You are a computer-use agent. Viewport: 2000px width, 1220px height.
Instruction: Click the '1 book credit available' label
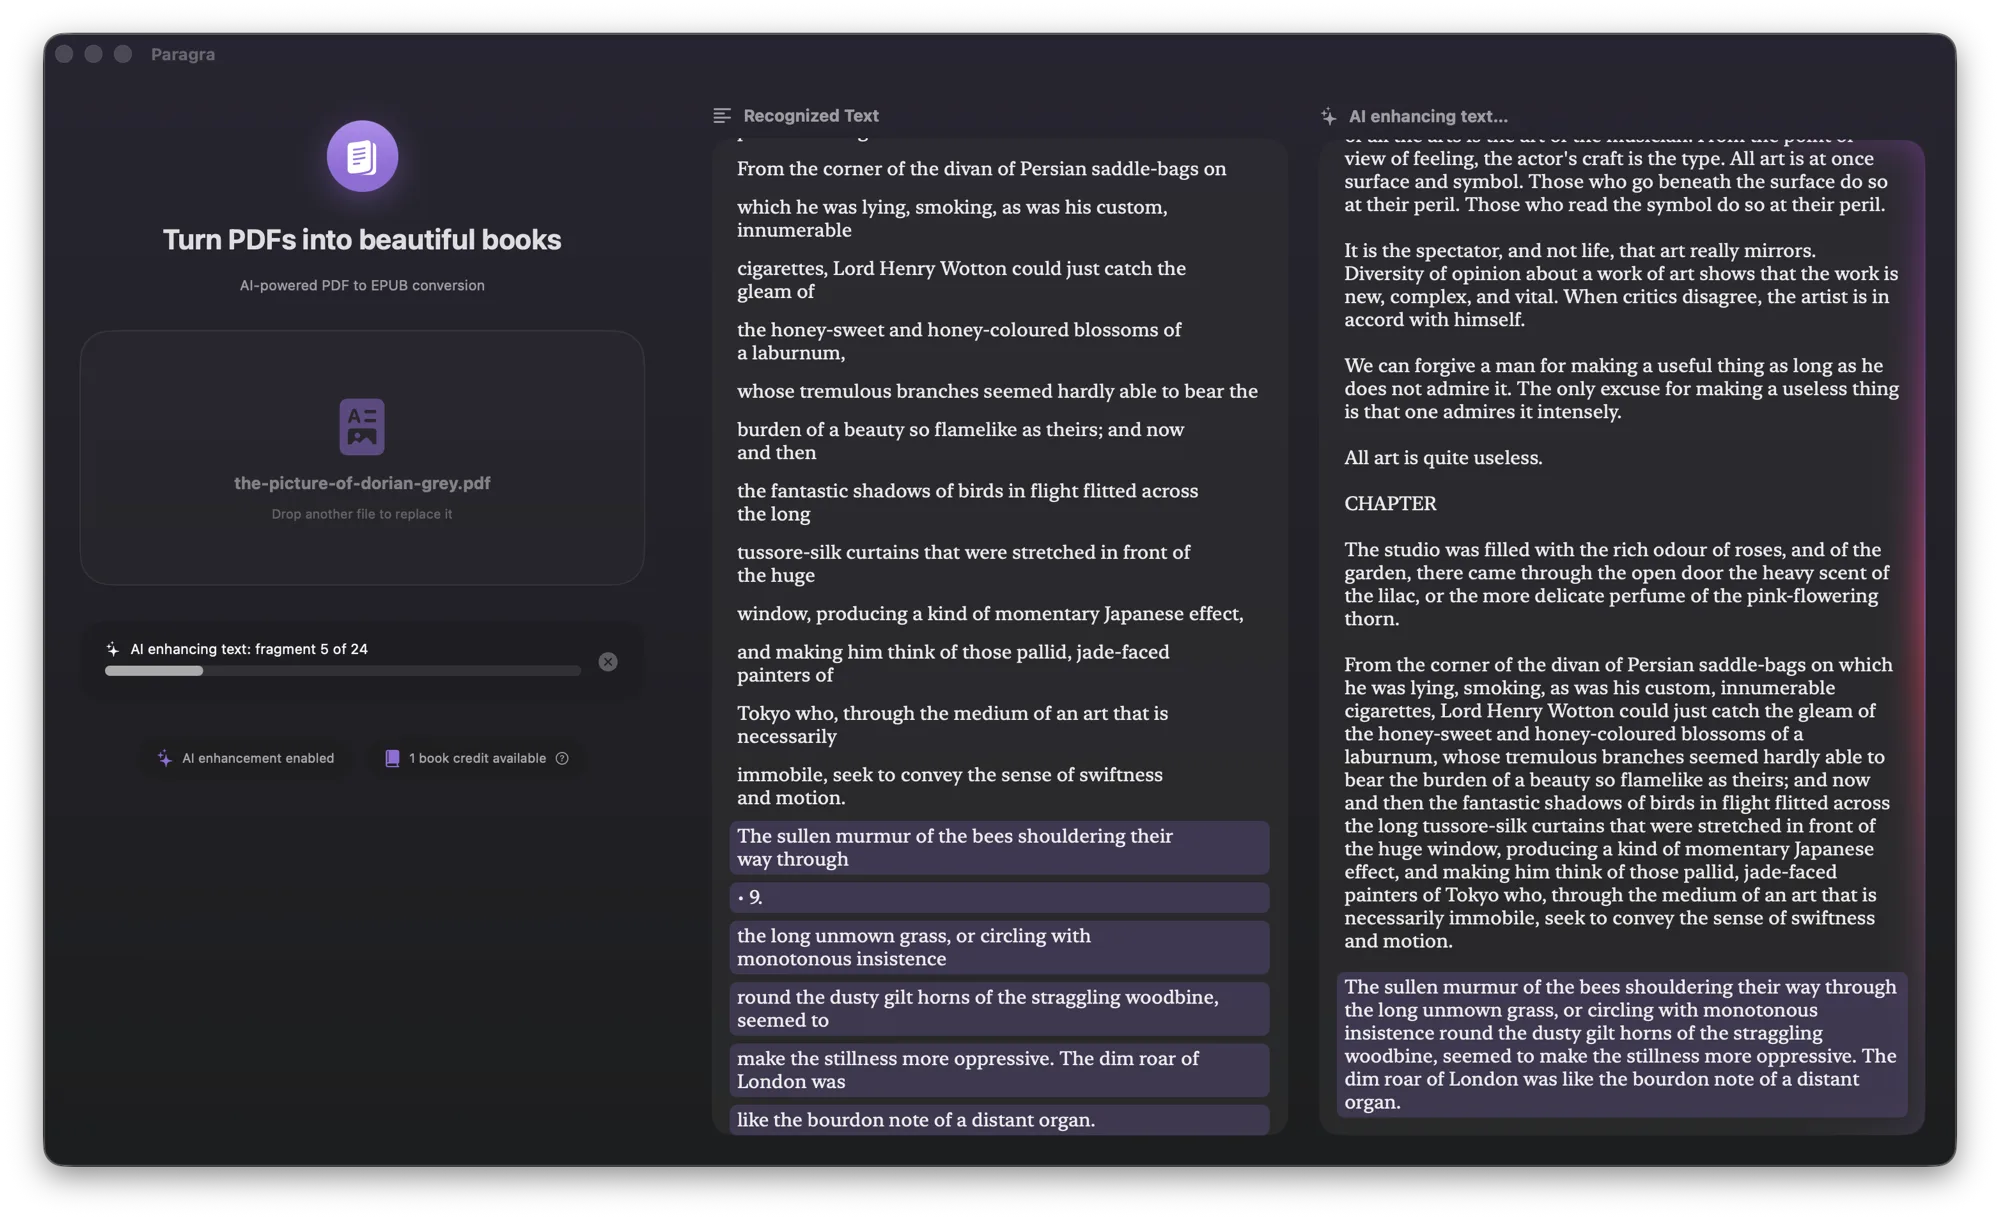click(x=477, y=758)
